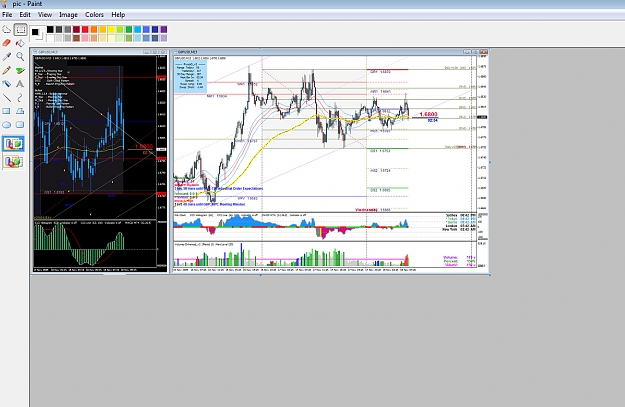
Task: Choose the straight Line tool
Action: click(x=6, y=97)
